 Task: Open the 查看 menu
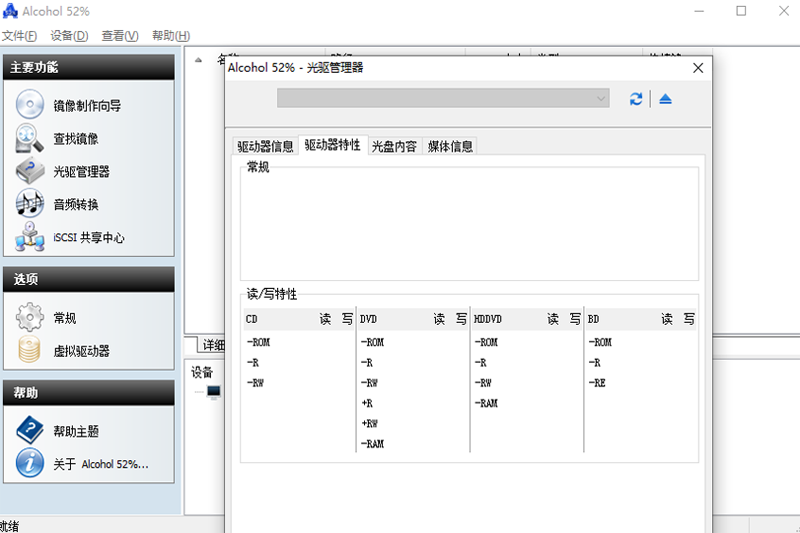point(119,36)
